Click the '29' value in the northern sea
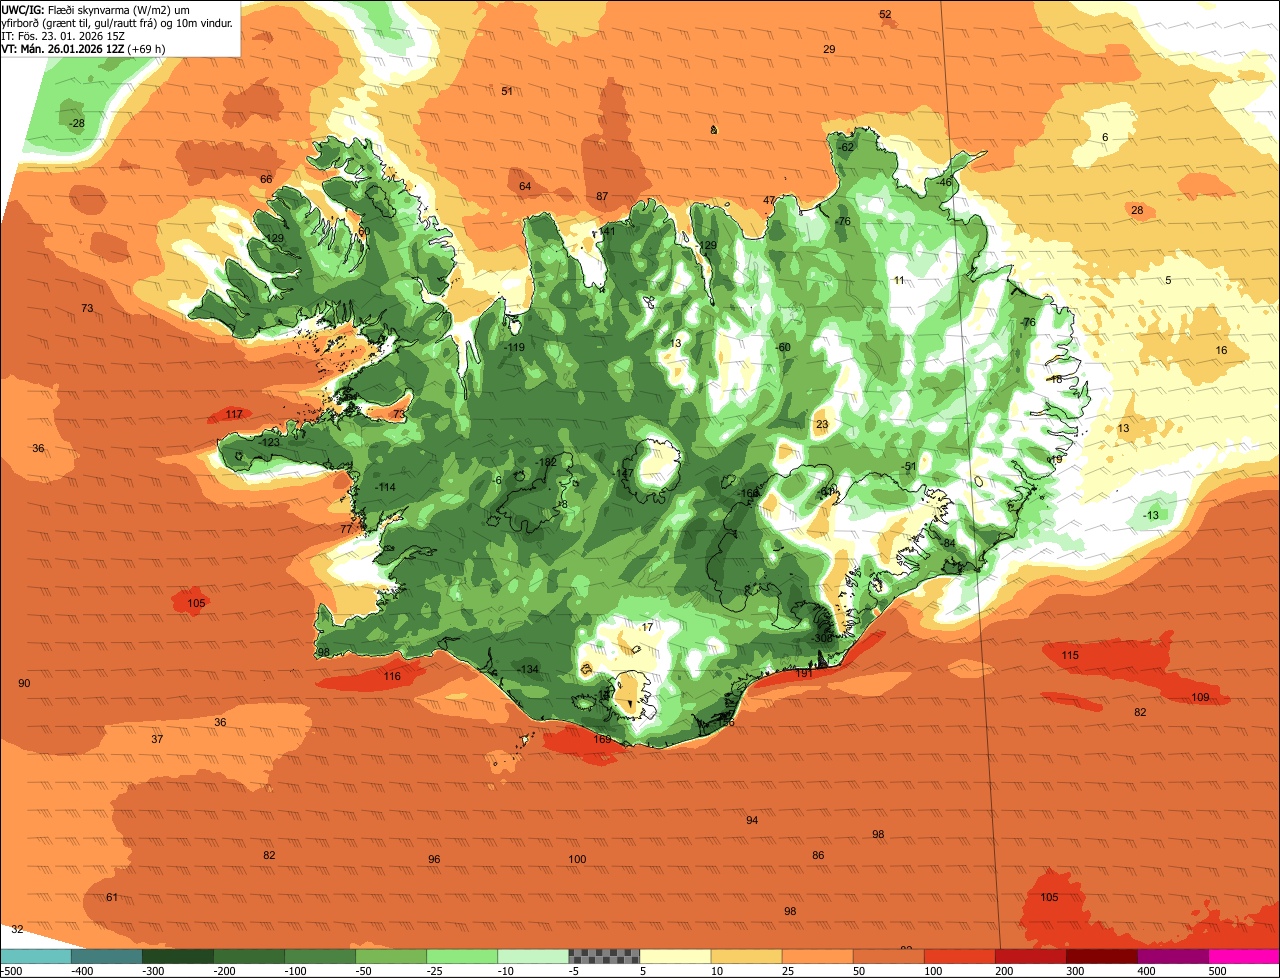The image size is (1280, 978). 829,49
